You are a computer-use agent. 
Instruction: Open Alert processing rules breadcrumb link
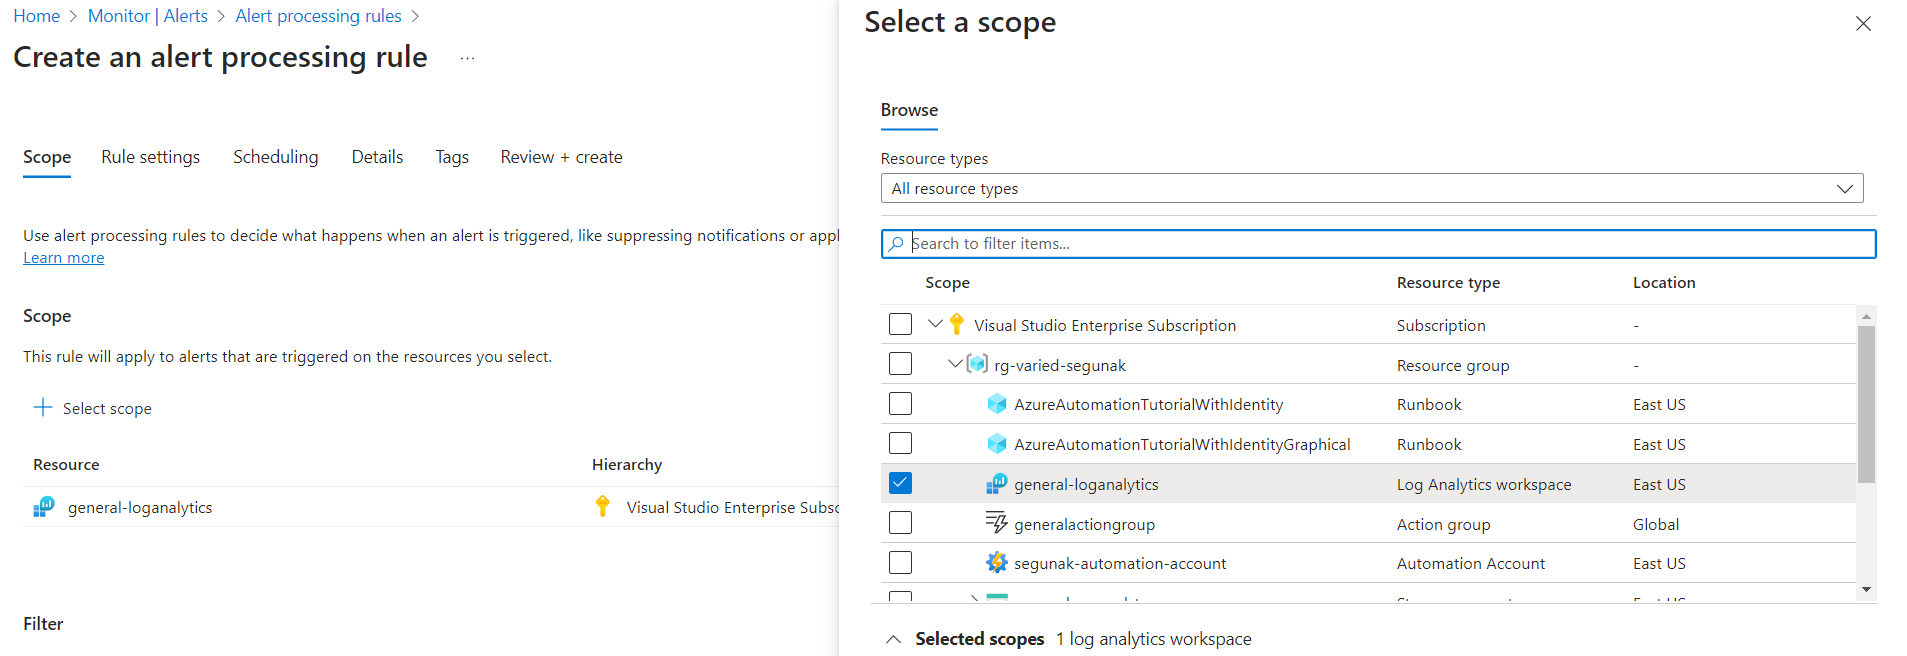click(318, 16)
